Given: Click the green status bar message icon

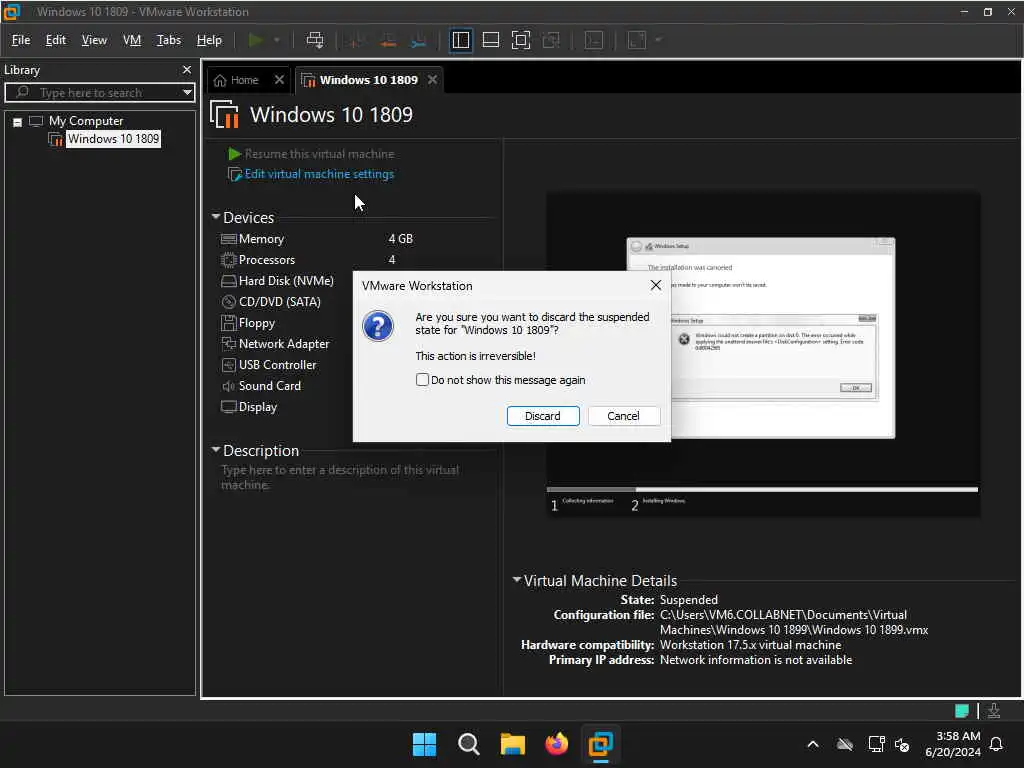Looking at the screenshot, I should [961, 711].
